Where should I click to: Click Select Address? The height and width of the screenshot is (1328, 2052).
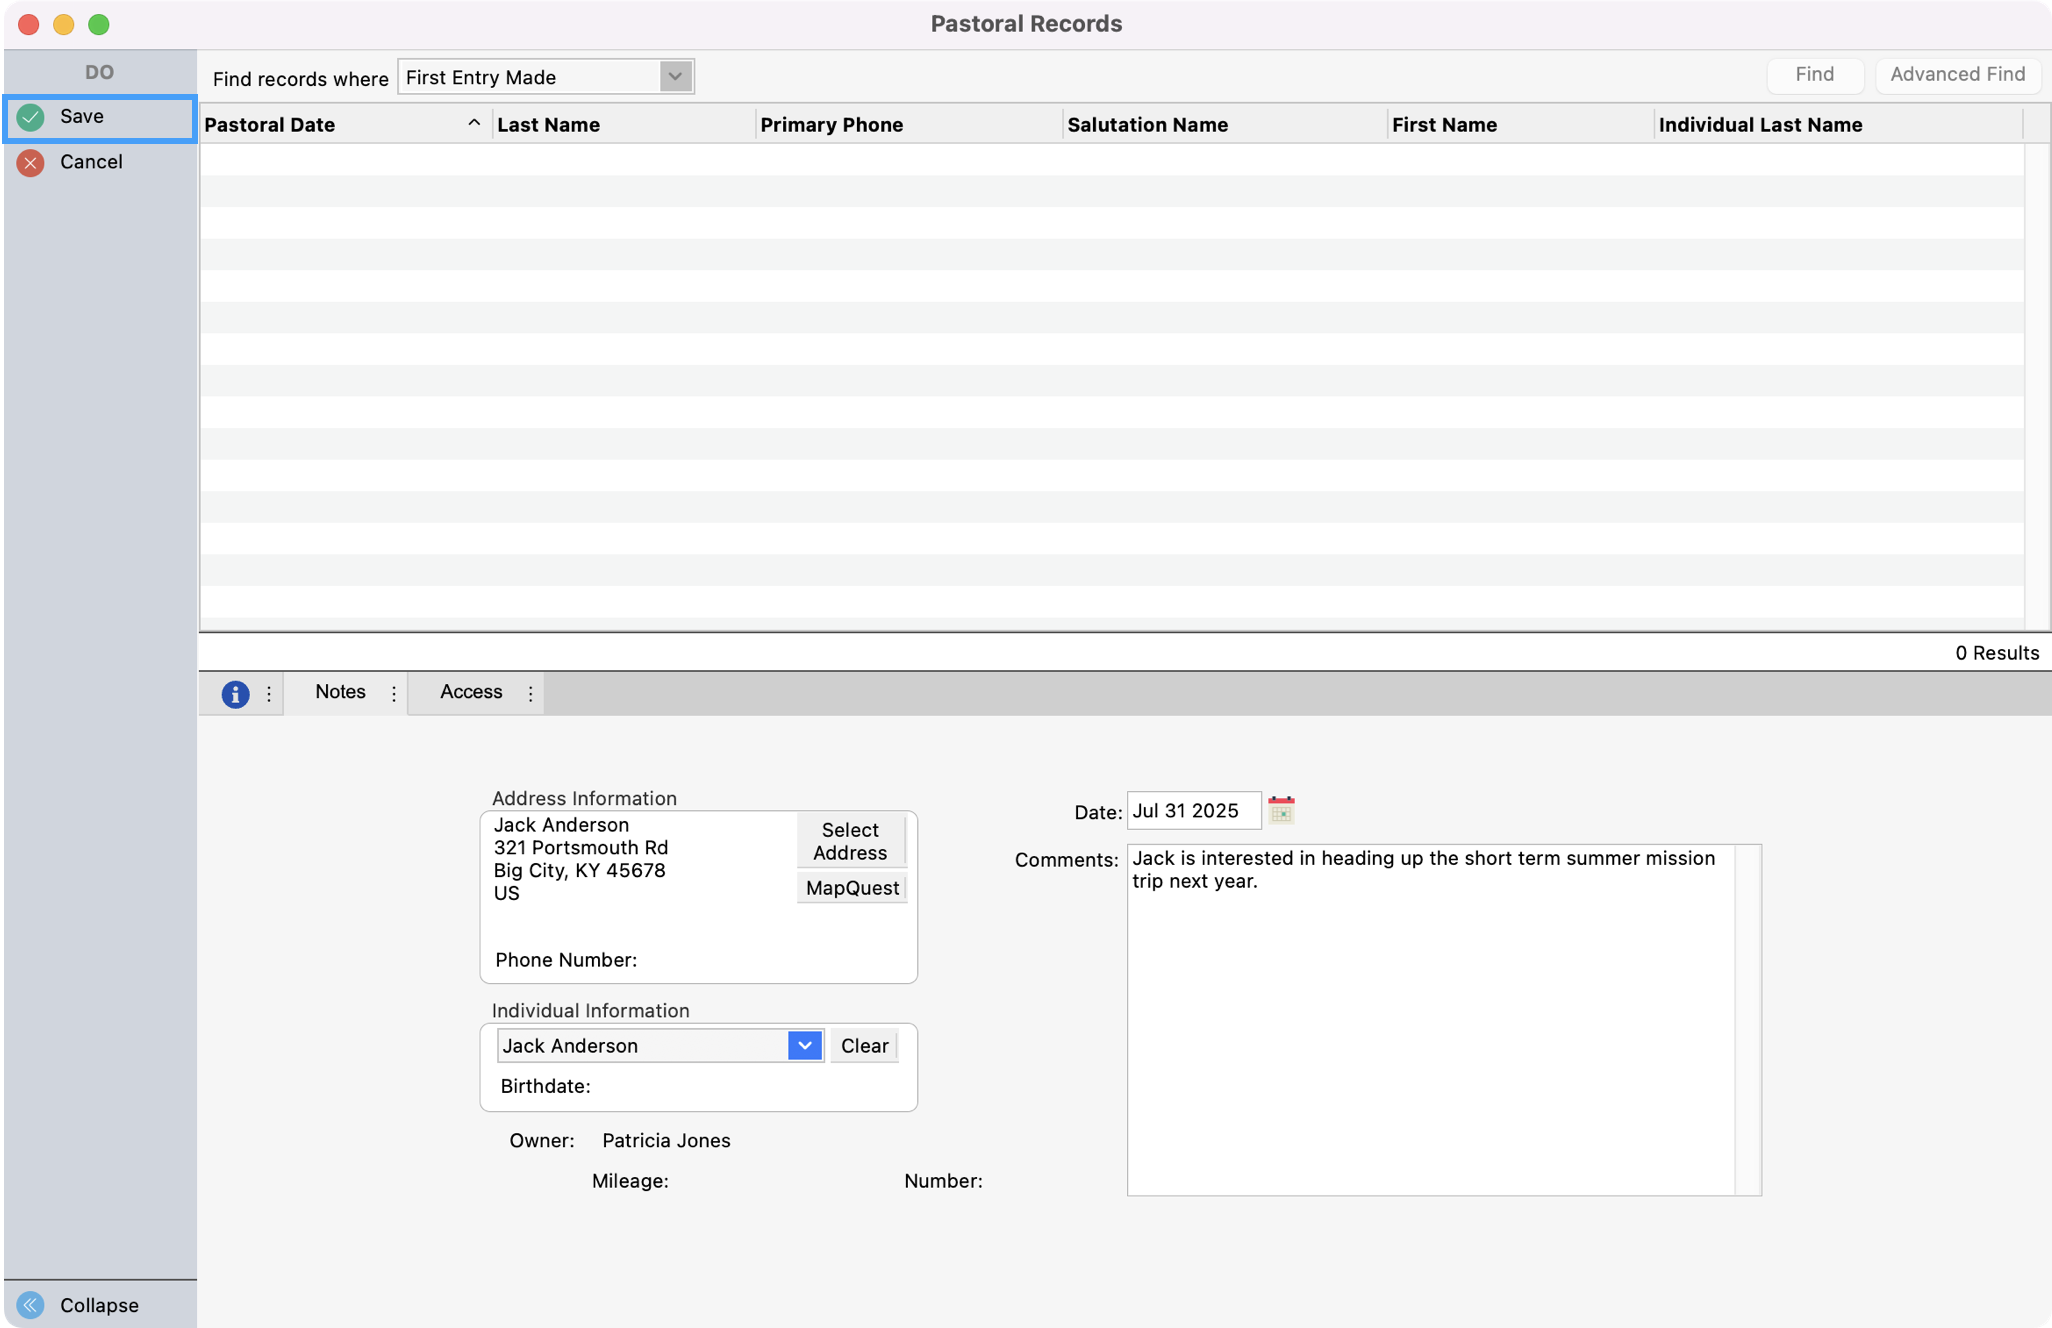(849, 840)
